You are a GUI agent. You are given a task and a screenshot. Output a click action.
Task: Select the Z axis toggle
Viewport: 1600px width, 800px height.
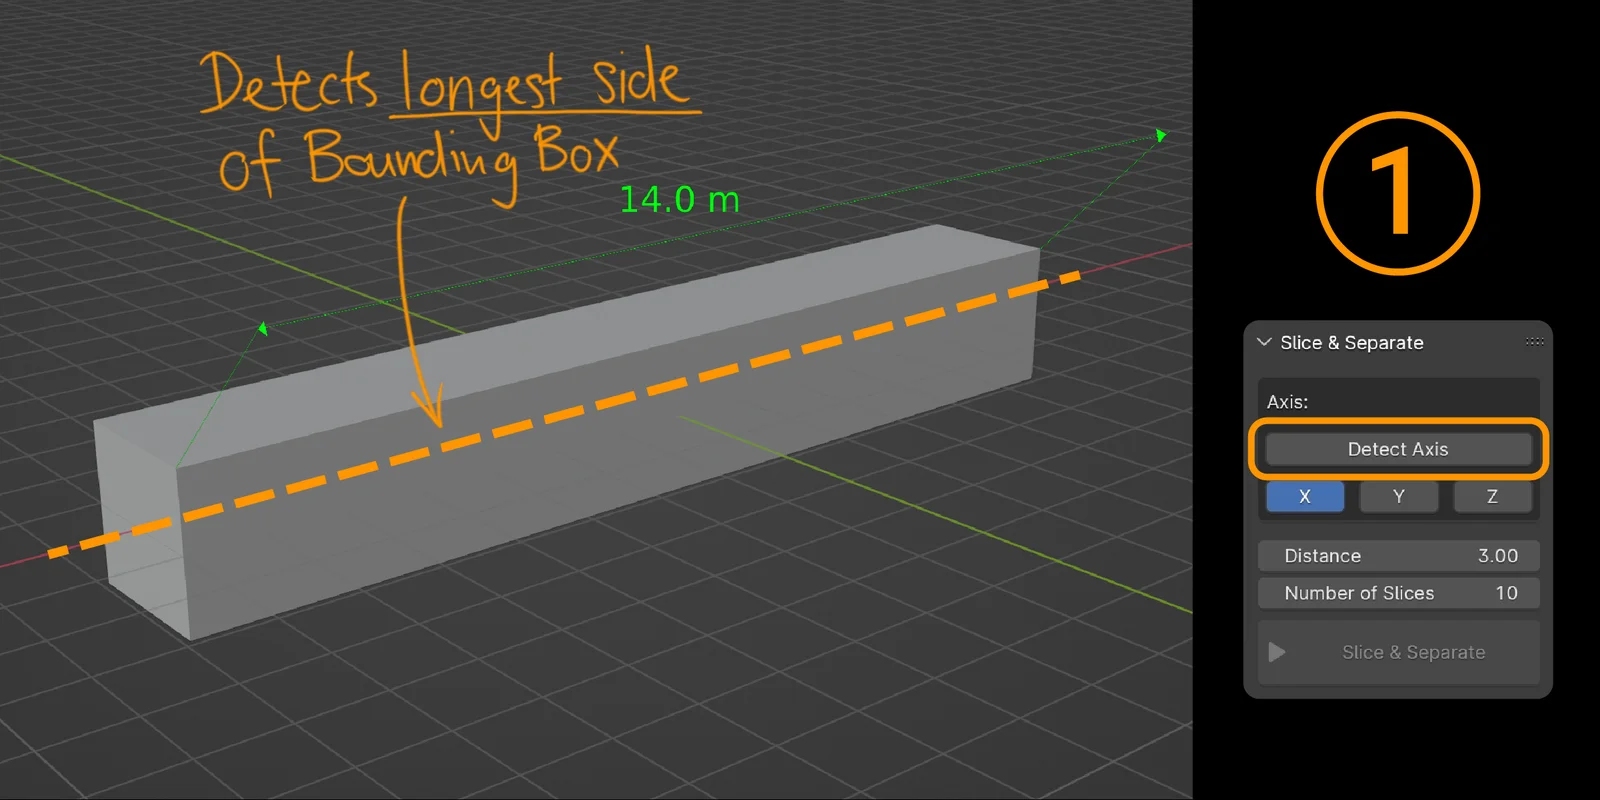[x=1492, y=496]
